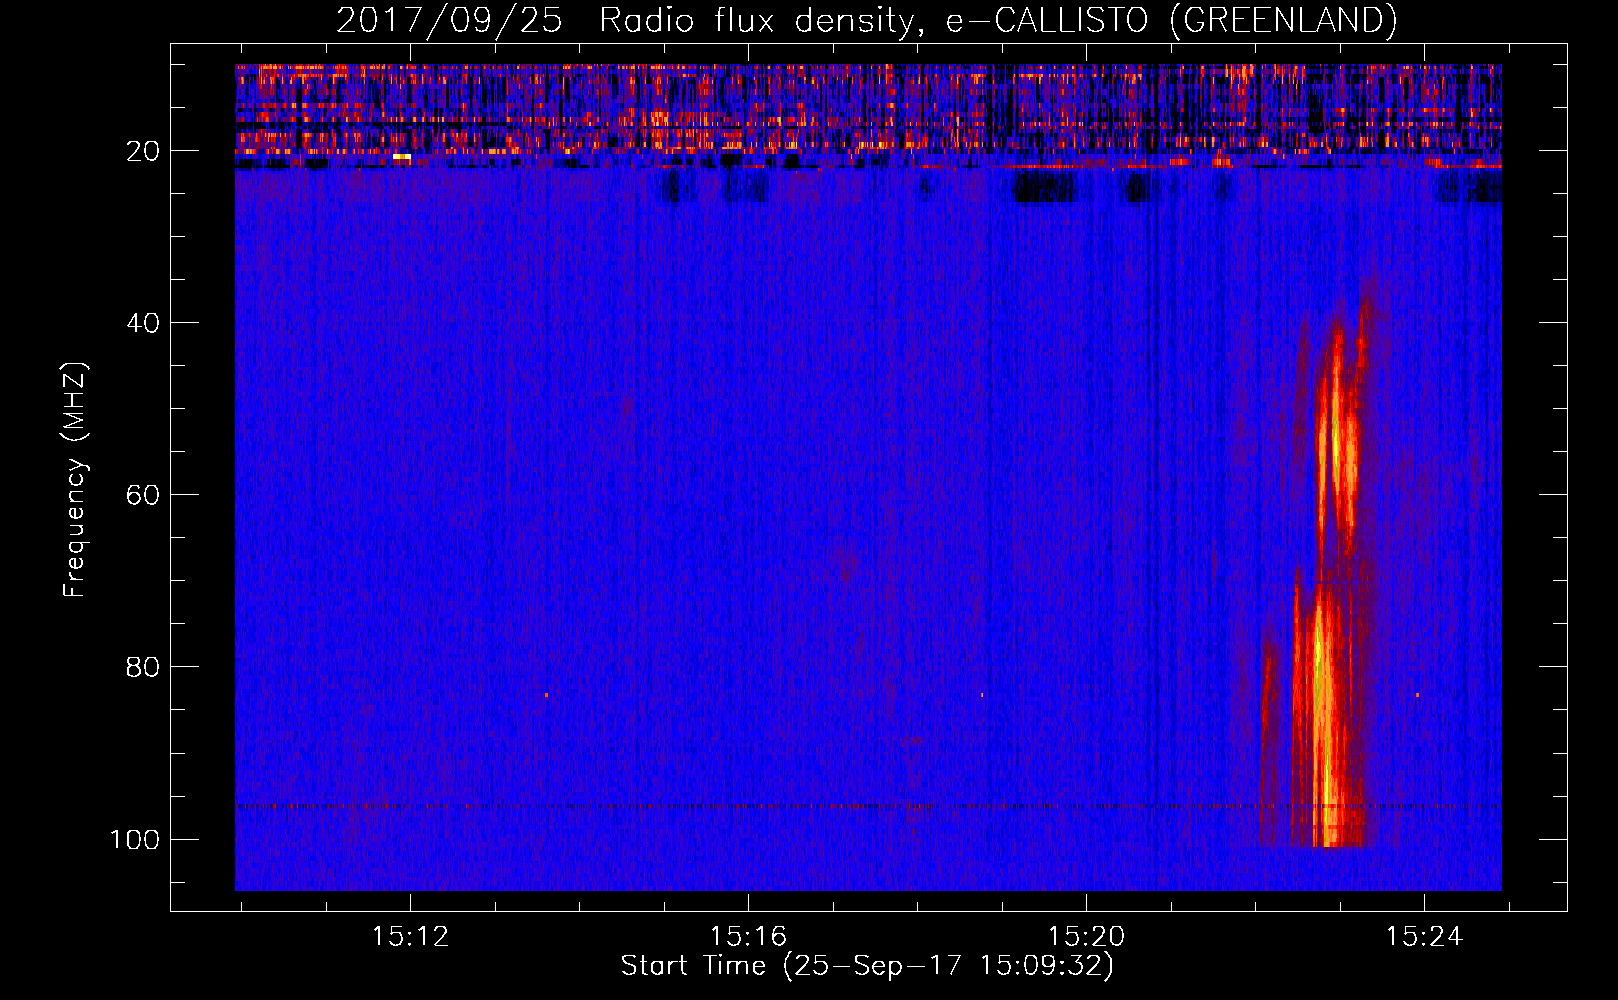Click the Frequency (MHZ) axis label

point(75,480)
